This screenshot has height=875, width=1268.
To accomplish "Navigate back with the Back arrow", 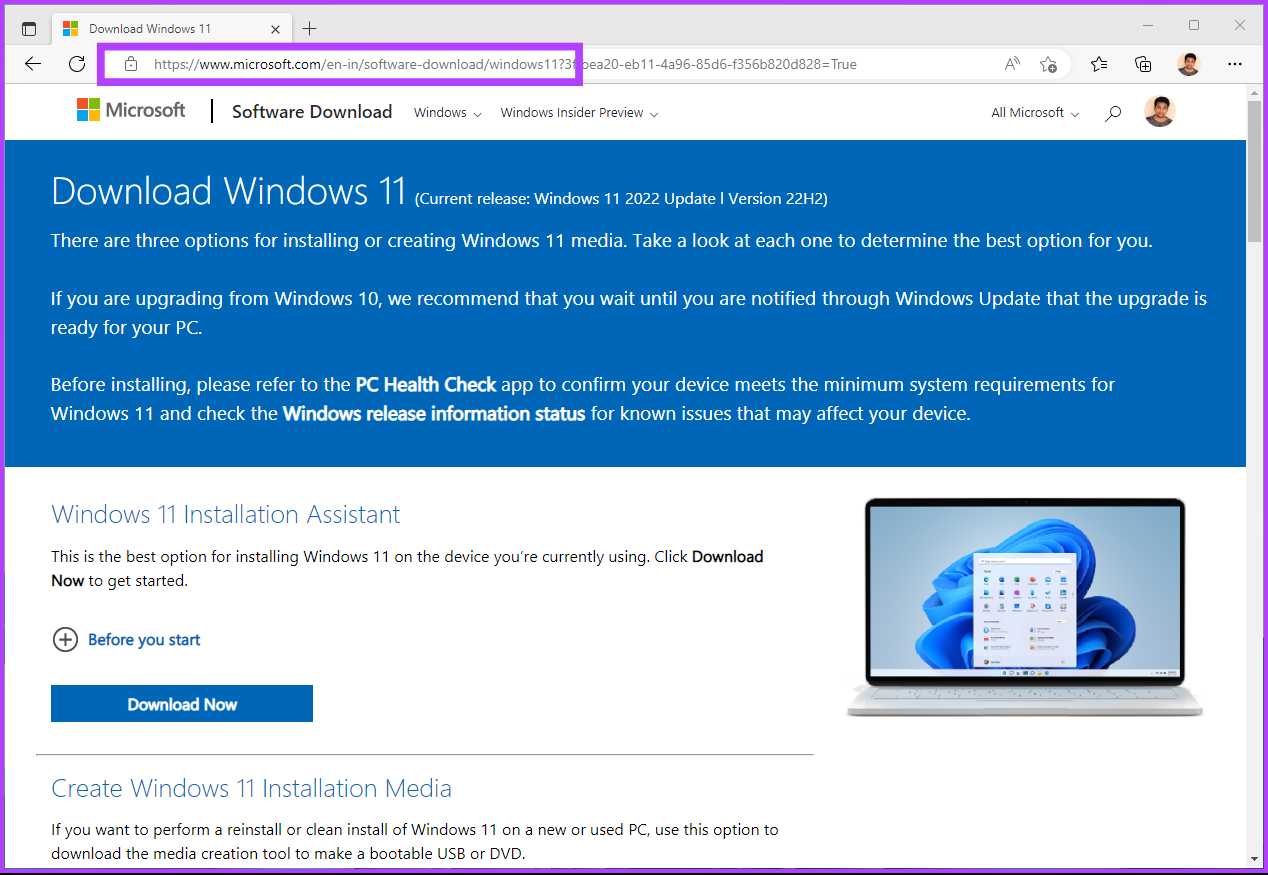I will [33, 64].
